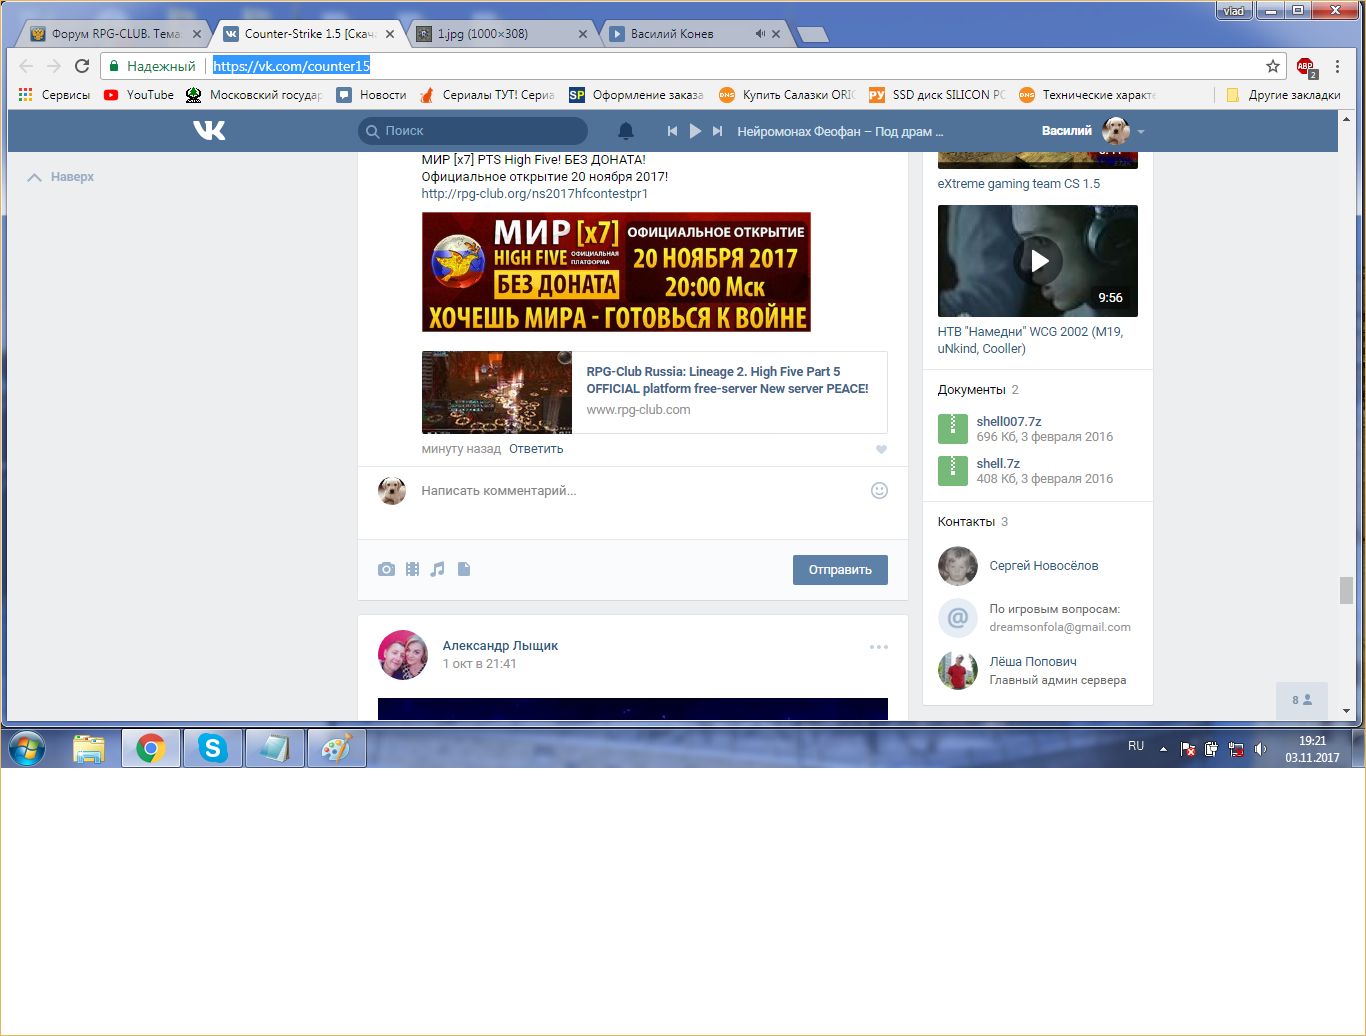Open Сергей Новосёлов contact profile
This screenshot has width=1366, height=1036.
click(x=1044, y=566)
